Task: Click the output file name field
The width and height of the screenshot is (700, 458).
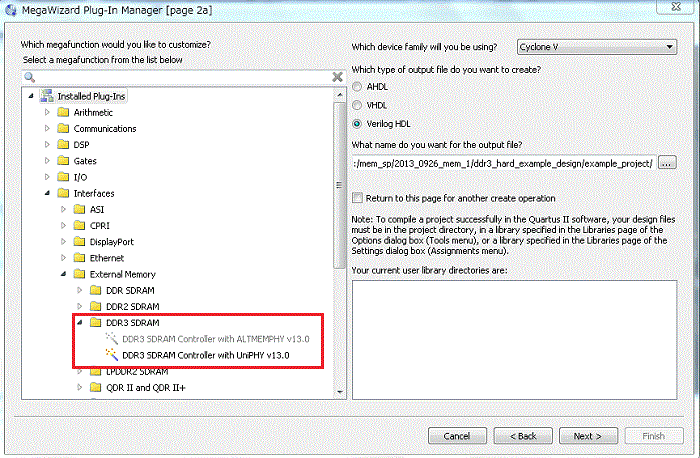Action: pos(503,163)
